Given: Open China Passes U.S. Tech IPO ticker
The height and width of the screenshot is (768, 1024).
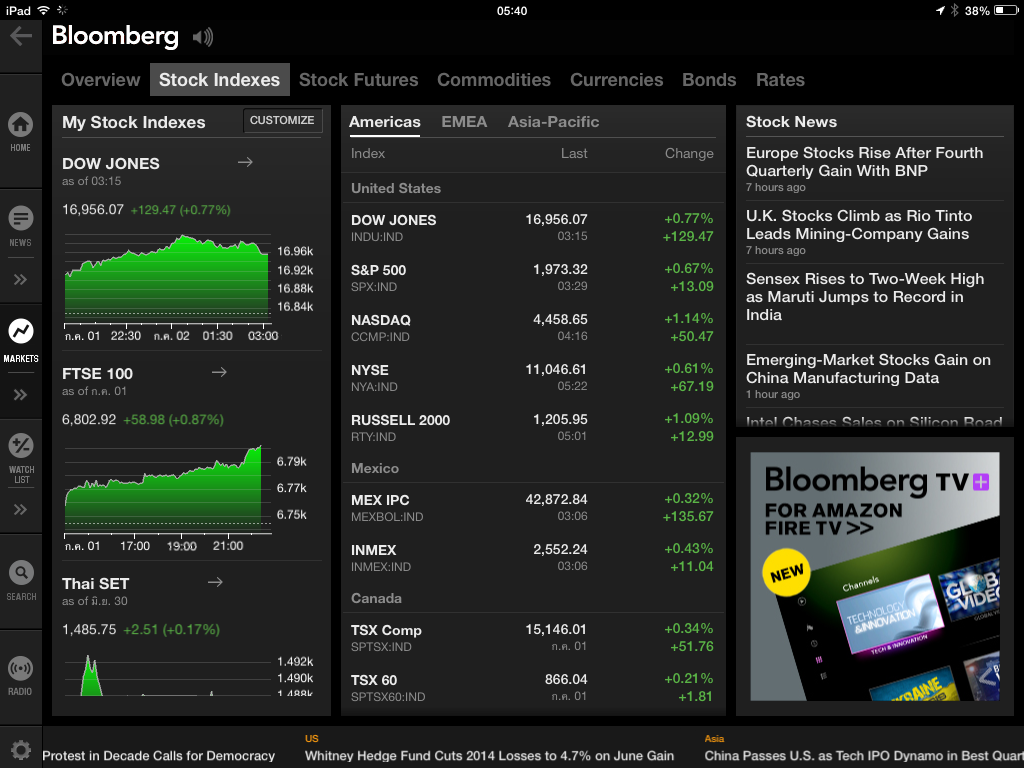Looking at the screenshot, I should pos(863,756).
